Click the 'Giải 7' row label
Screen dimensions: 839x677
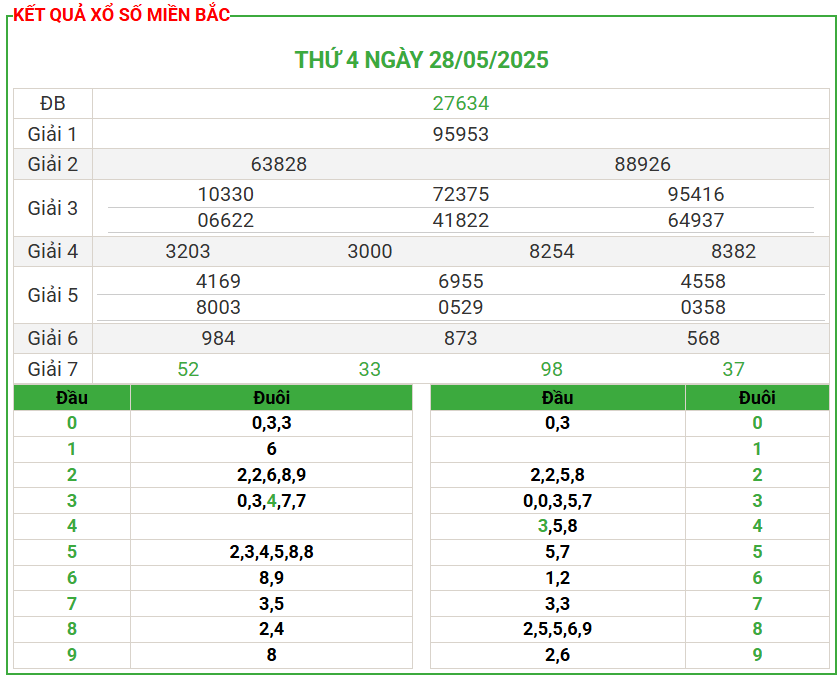pos(52,369)
